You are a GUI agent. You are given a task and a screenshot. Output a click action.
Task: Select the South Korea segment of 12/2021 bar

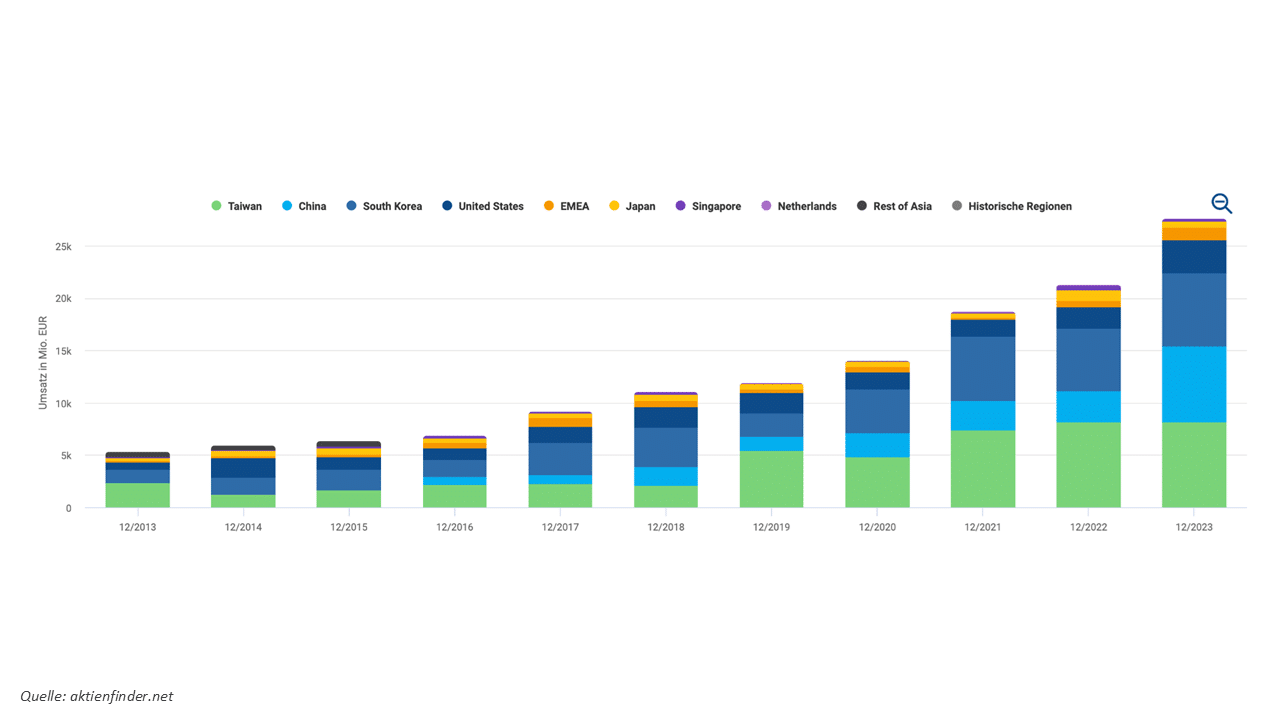pyautogui.click(x=983, y=369)
